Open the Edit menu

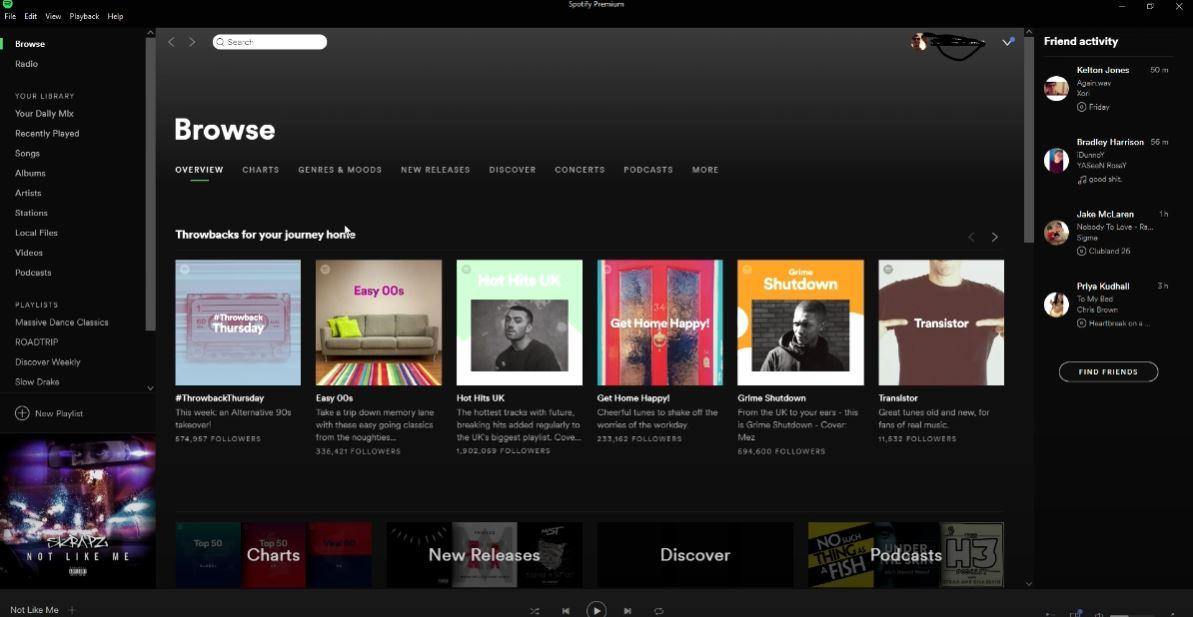click(x=30, y=16)
